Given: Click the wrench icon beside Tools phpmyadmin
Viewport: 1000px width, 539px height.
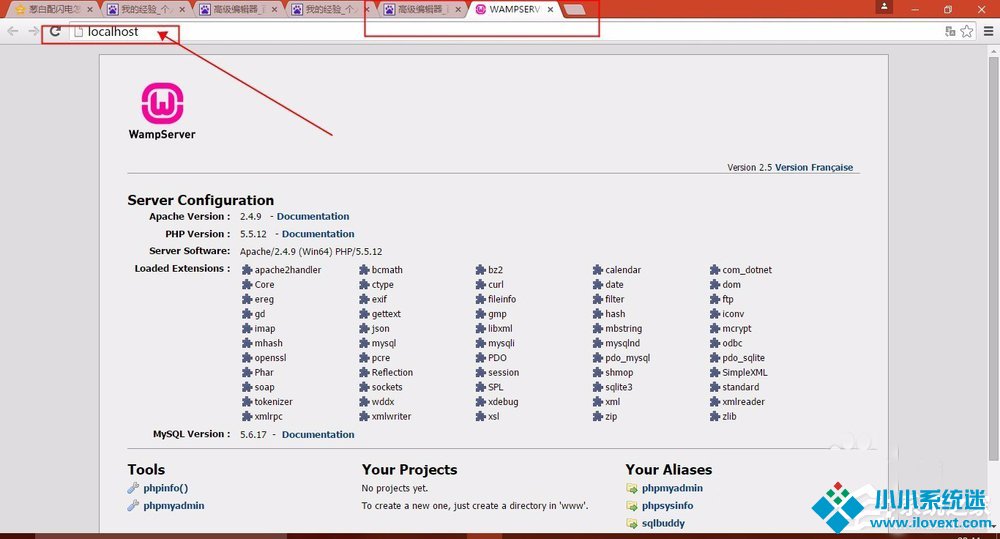Looking at the screenshot, I should 133,505.
